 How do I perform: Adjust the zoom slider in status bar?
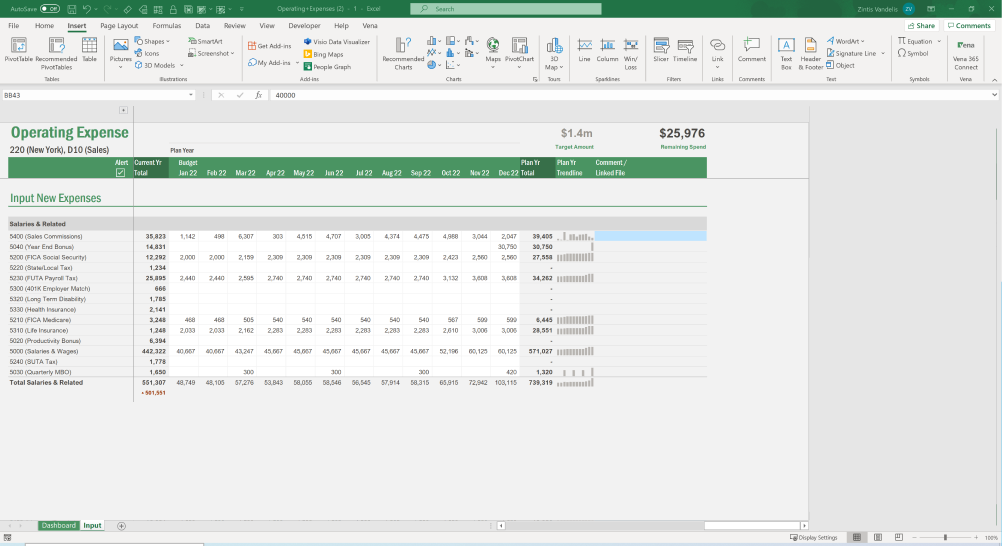tap(945, 537)
